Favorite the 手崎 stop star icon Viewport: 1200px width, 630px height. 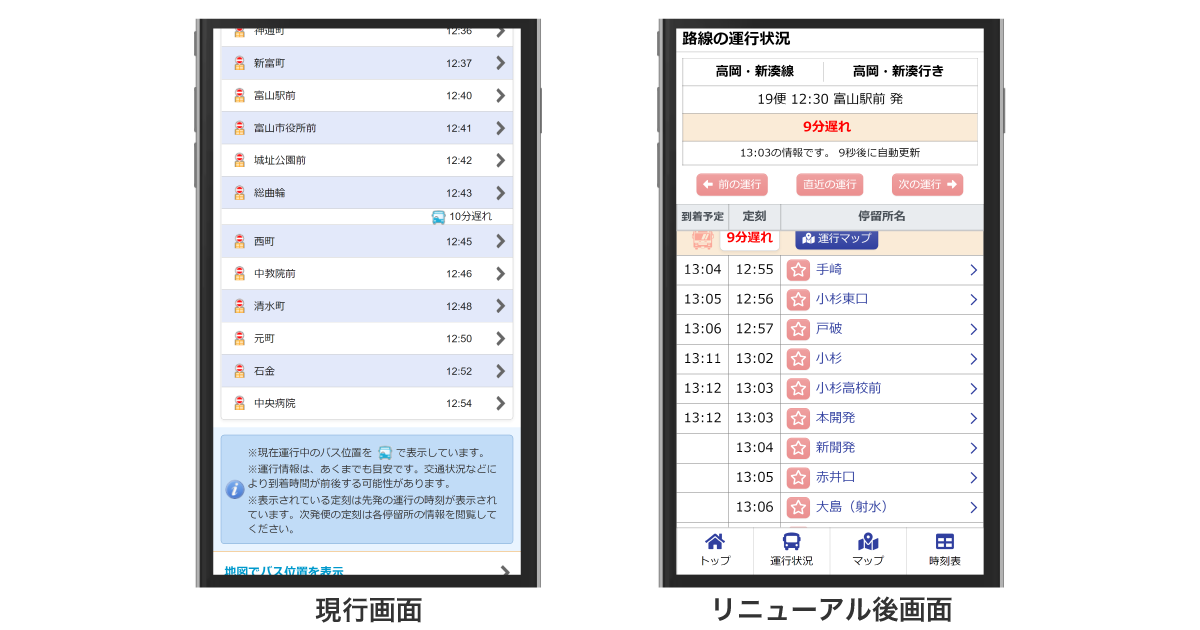(798, 270)
